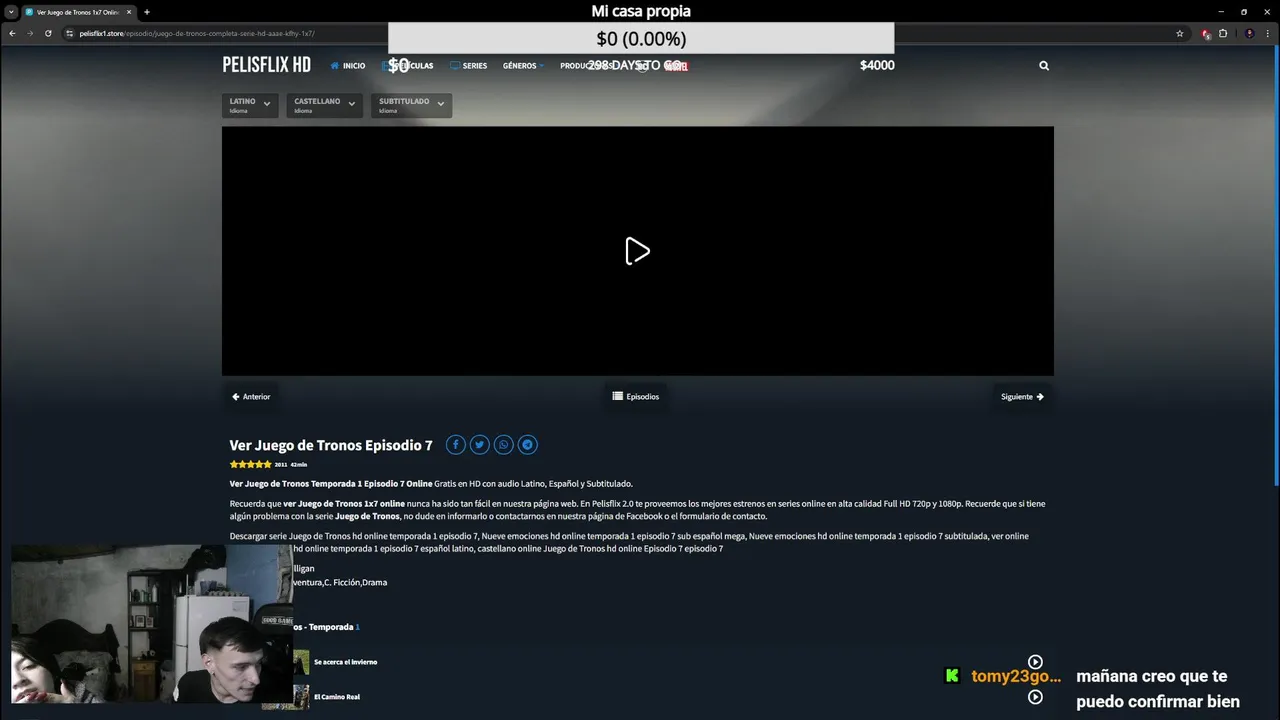The image size is (1280, 720).
Task: Click the Pelisflix HD logo
Action: tap(266, 65)
